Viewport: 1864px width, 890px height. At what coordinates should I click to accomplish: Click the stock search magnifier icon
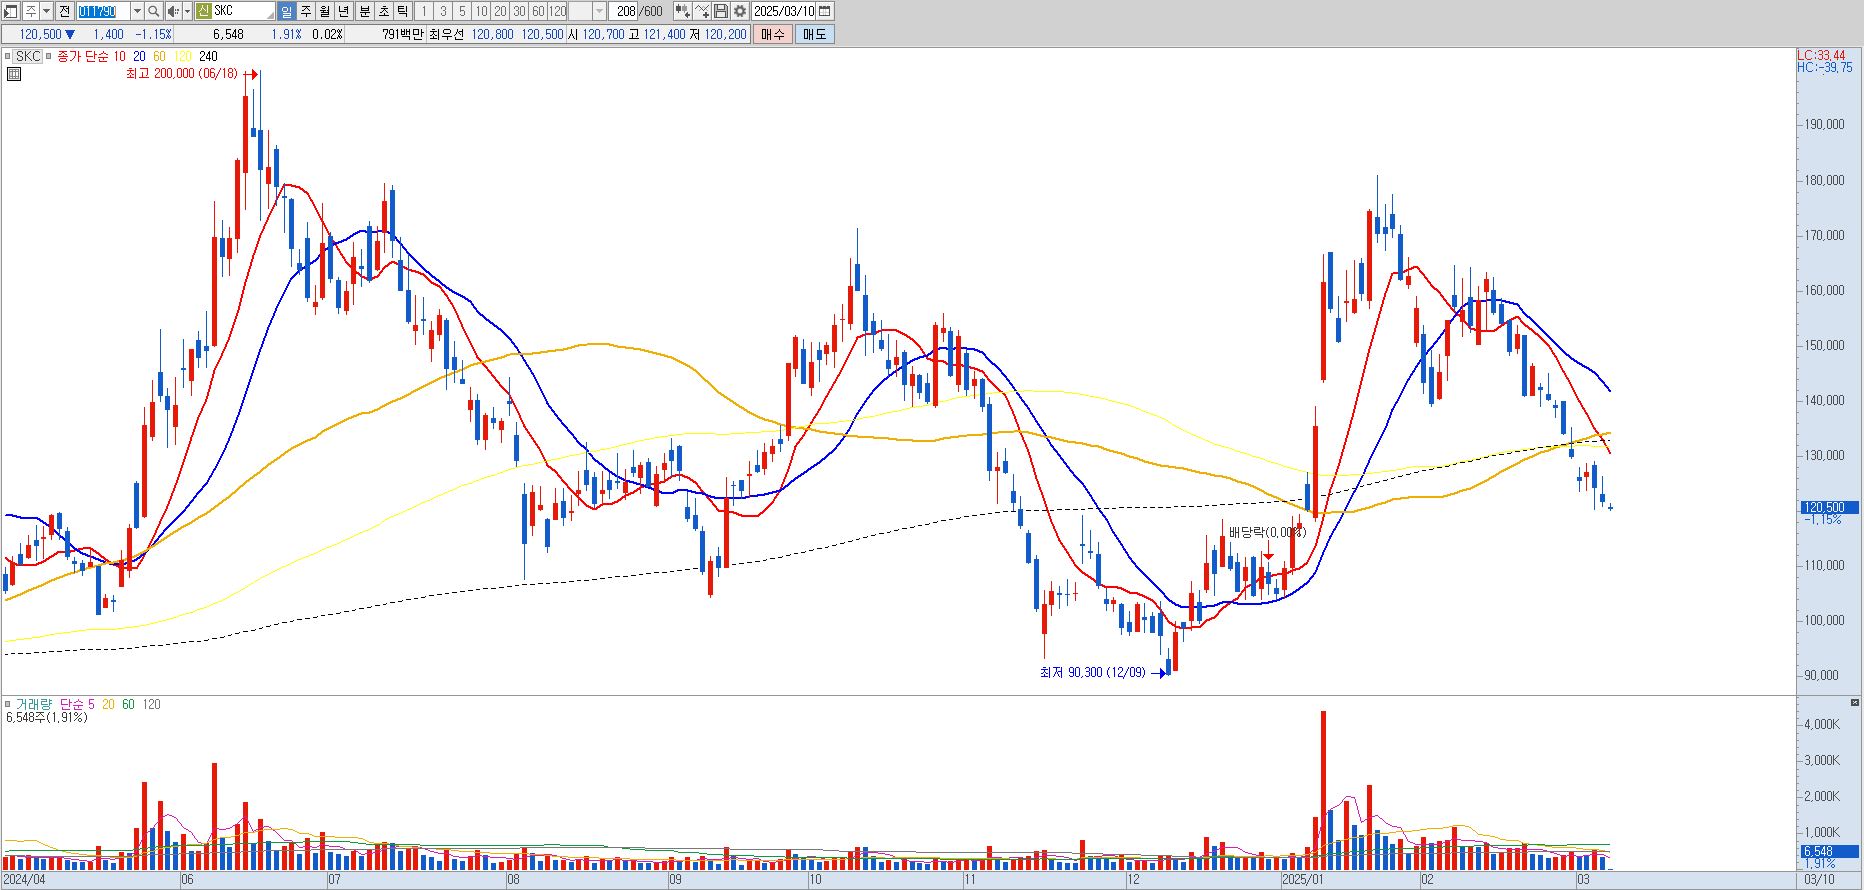[153, 11]
